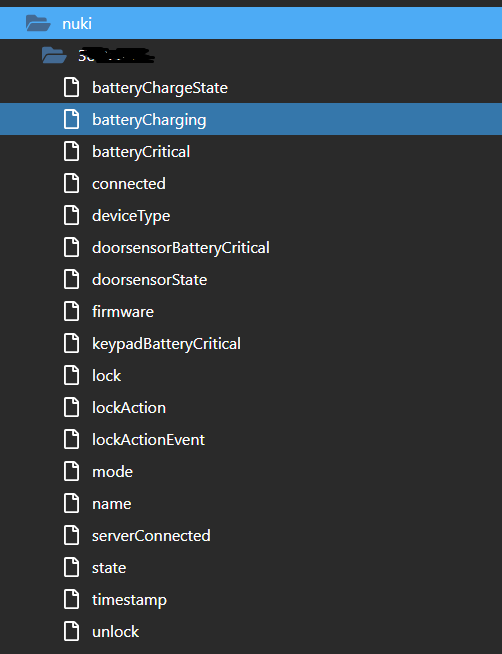Click the firmware file icon
Image resolution: width=502 pixels, height=654 pixels.
point(71,312)
